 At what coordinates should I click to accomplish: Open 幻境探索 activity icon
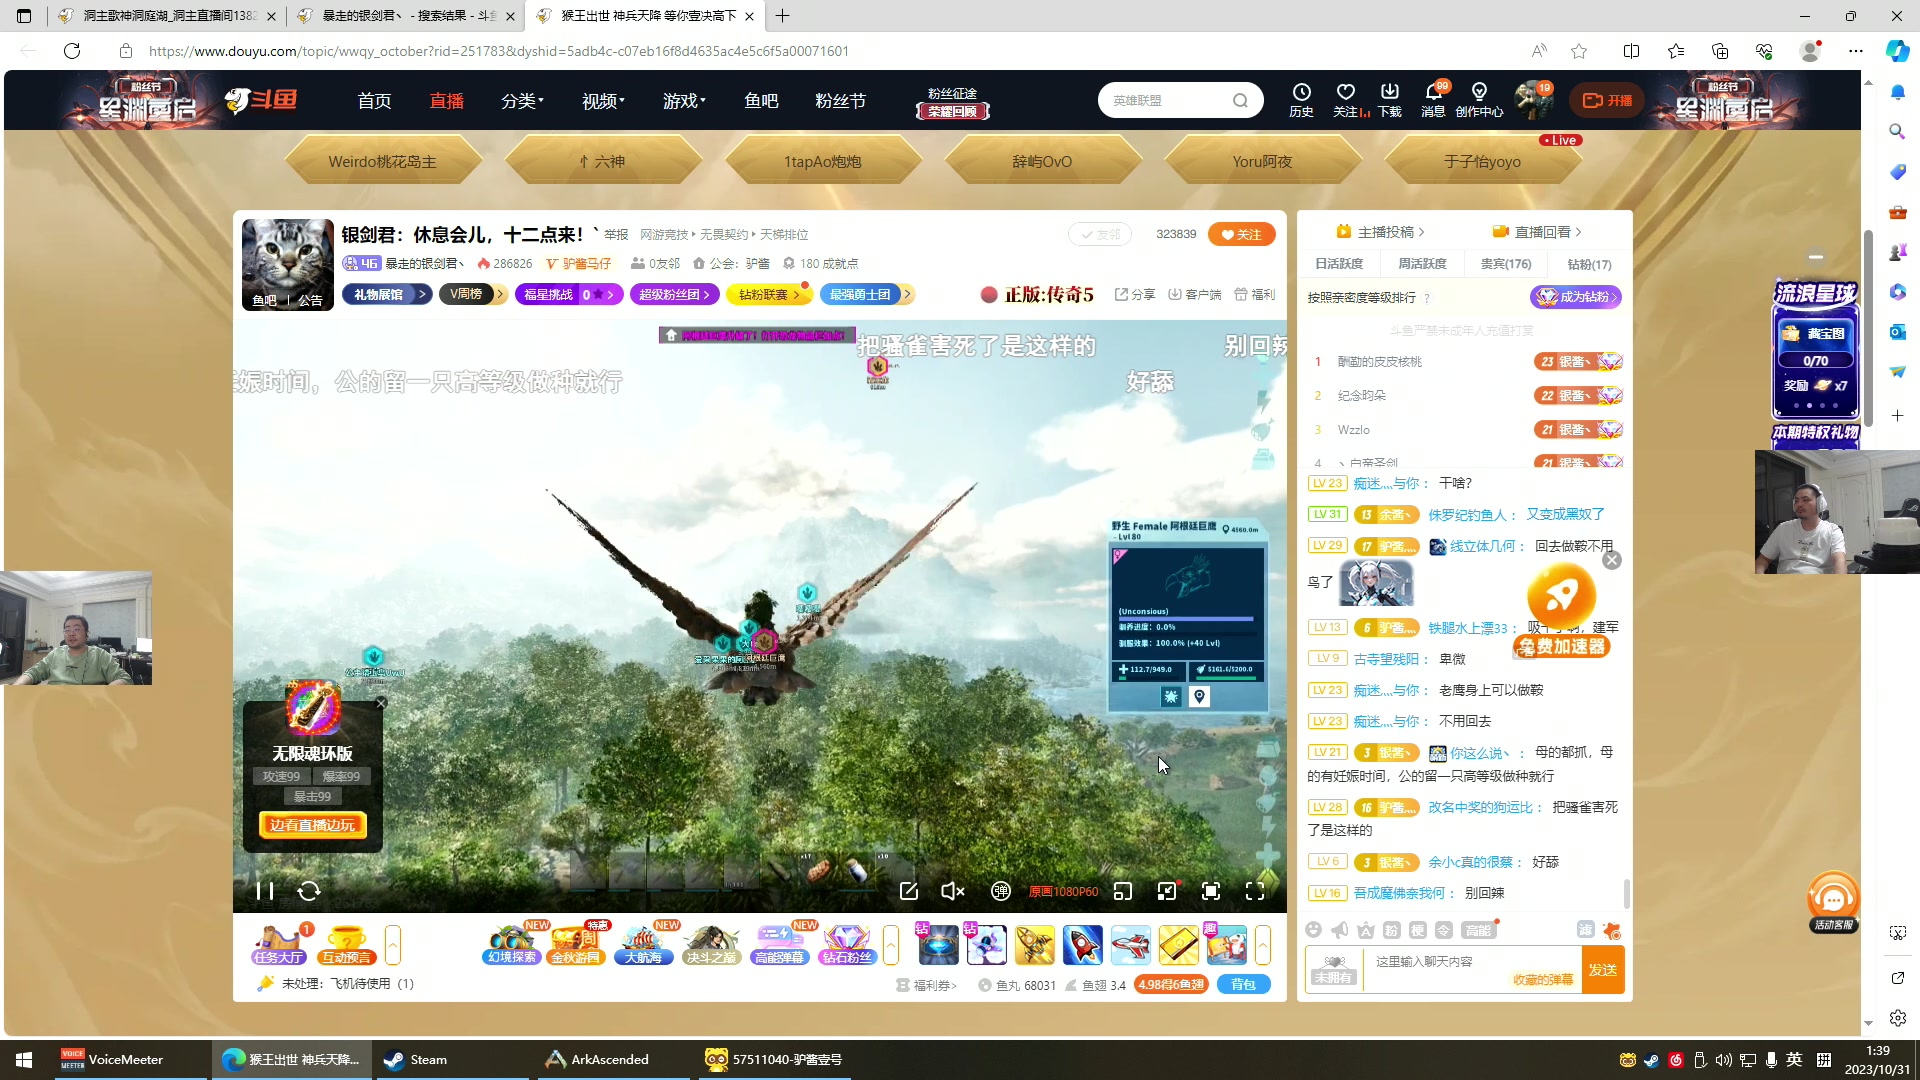click(x=512, y=944)
